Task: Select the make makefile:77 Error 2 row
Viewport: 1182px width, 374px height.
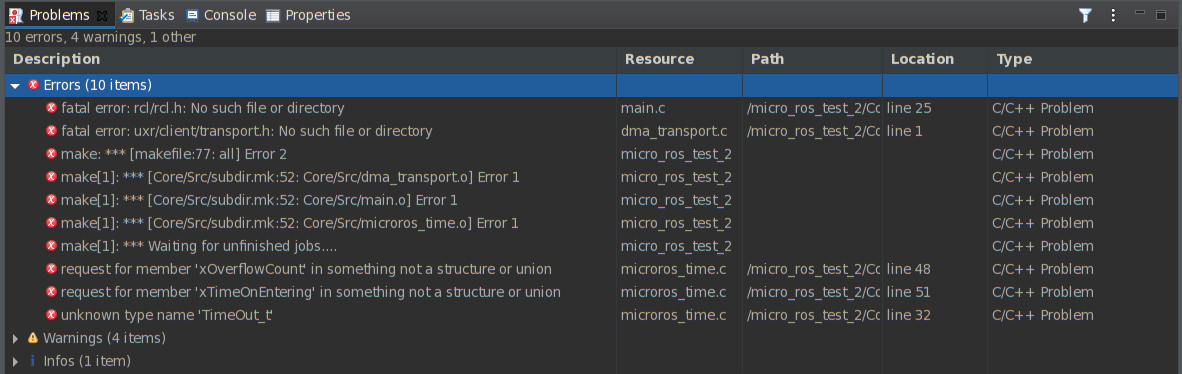Action: [591, 154]
